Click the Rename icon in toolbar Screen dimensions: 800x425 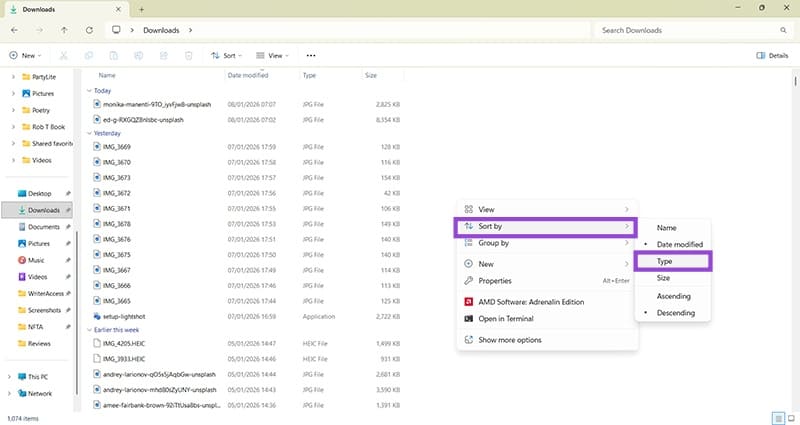(x=139, y=56)
